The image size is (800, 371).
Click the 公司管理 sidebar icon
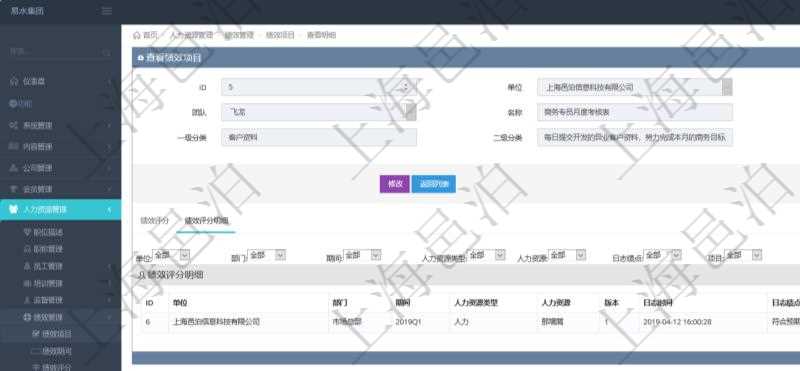point(14,168)
